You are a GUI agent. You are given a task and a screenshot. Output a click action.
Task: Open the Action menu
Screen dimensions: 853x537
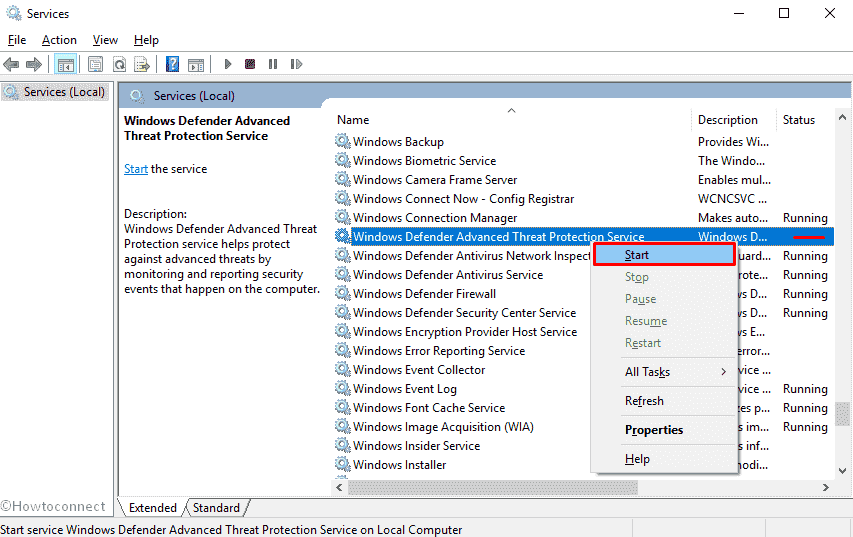[x=59, y=40]
